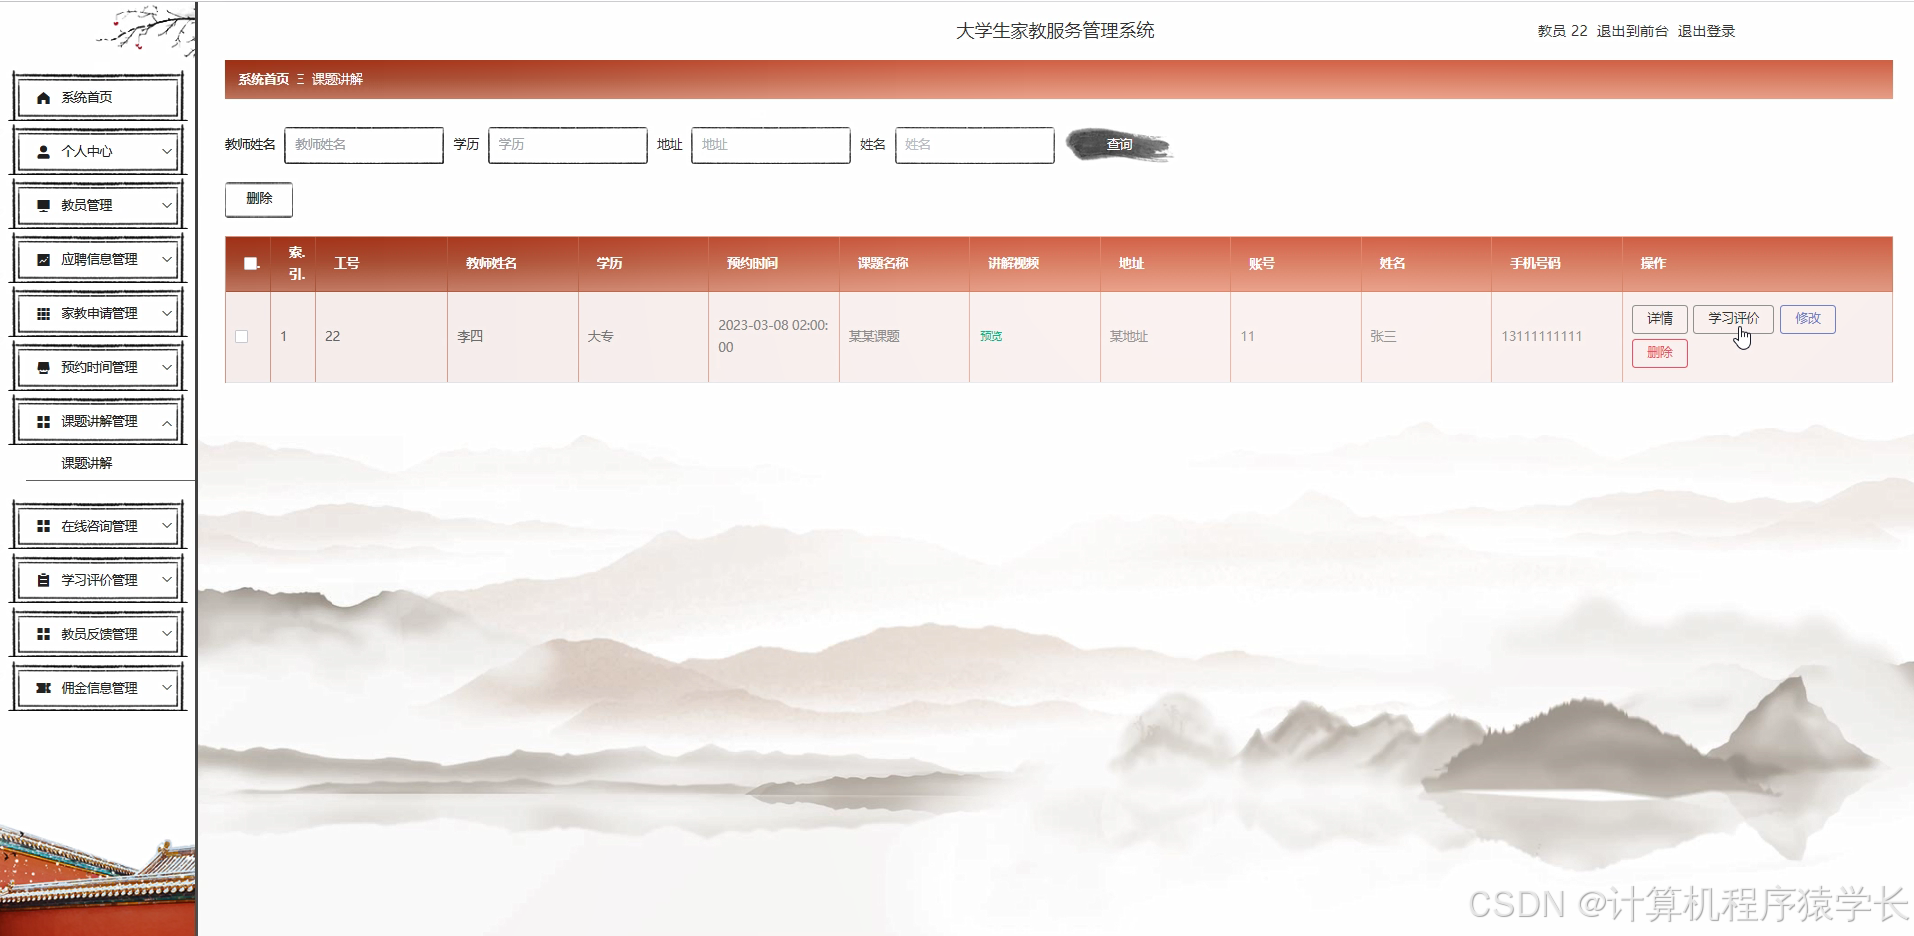The height and width of the screenshot is (936, 1914).
Task: Expand the 教员反馈管理 chevron
Action: click(167, 634)
